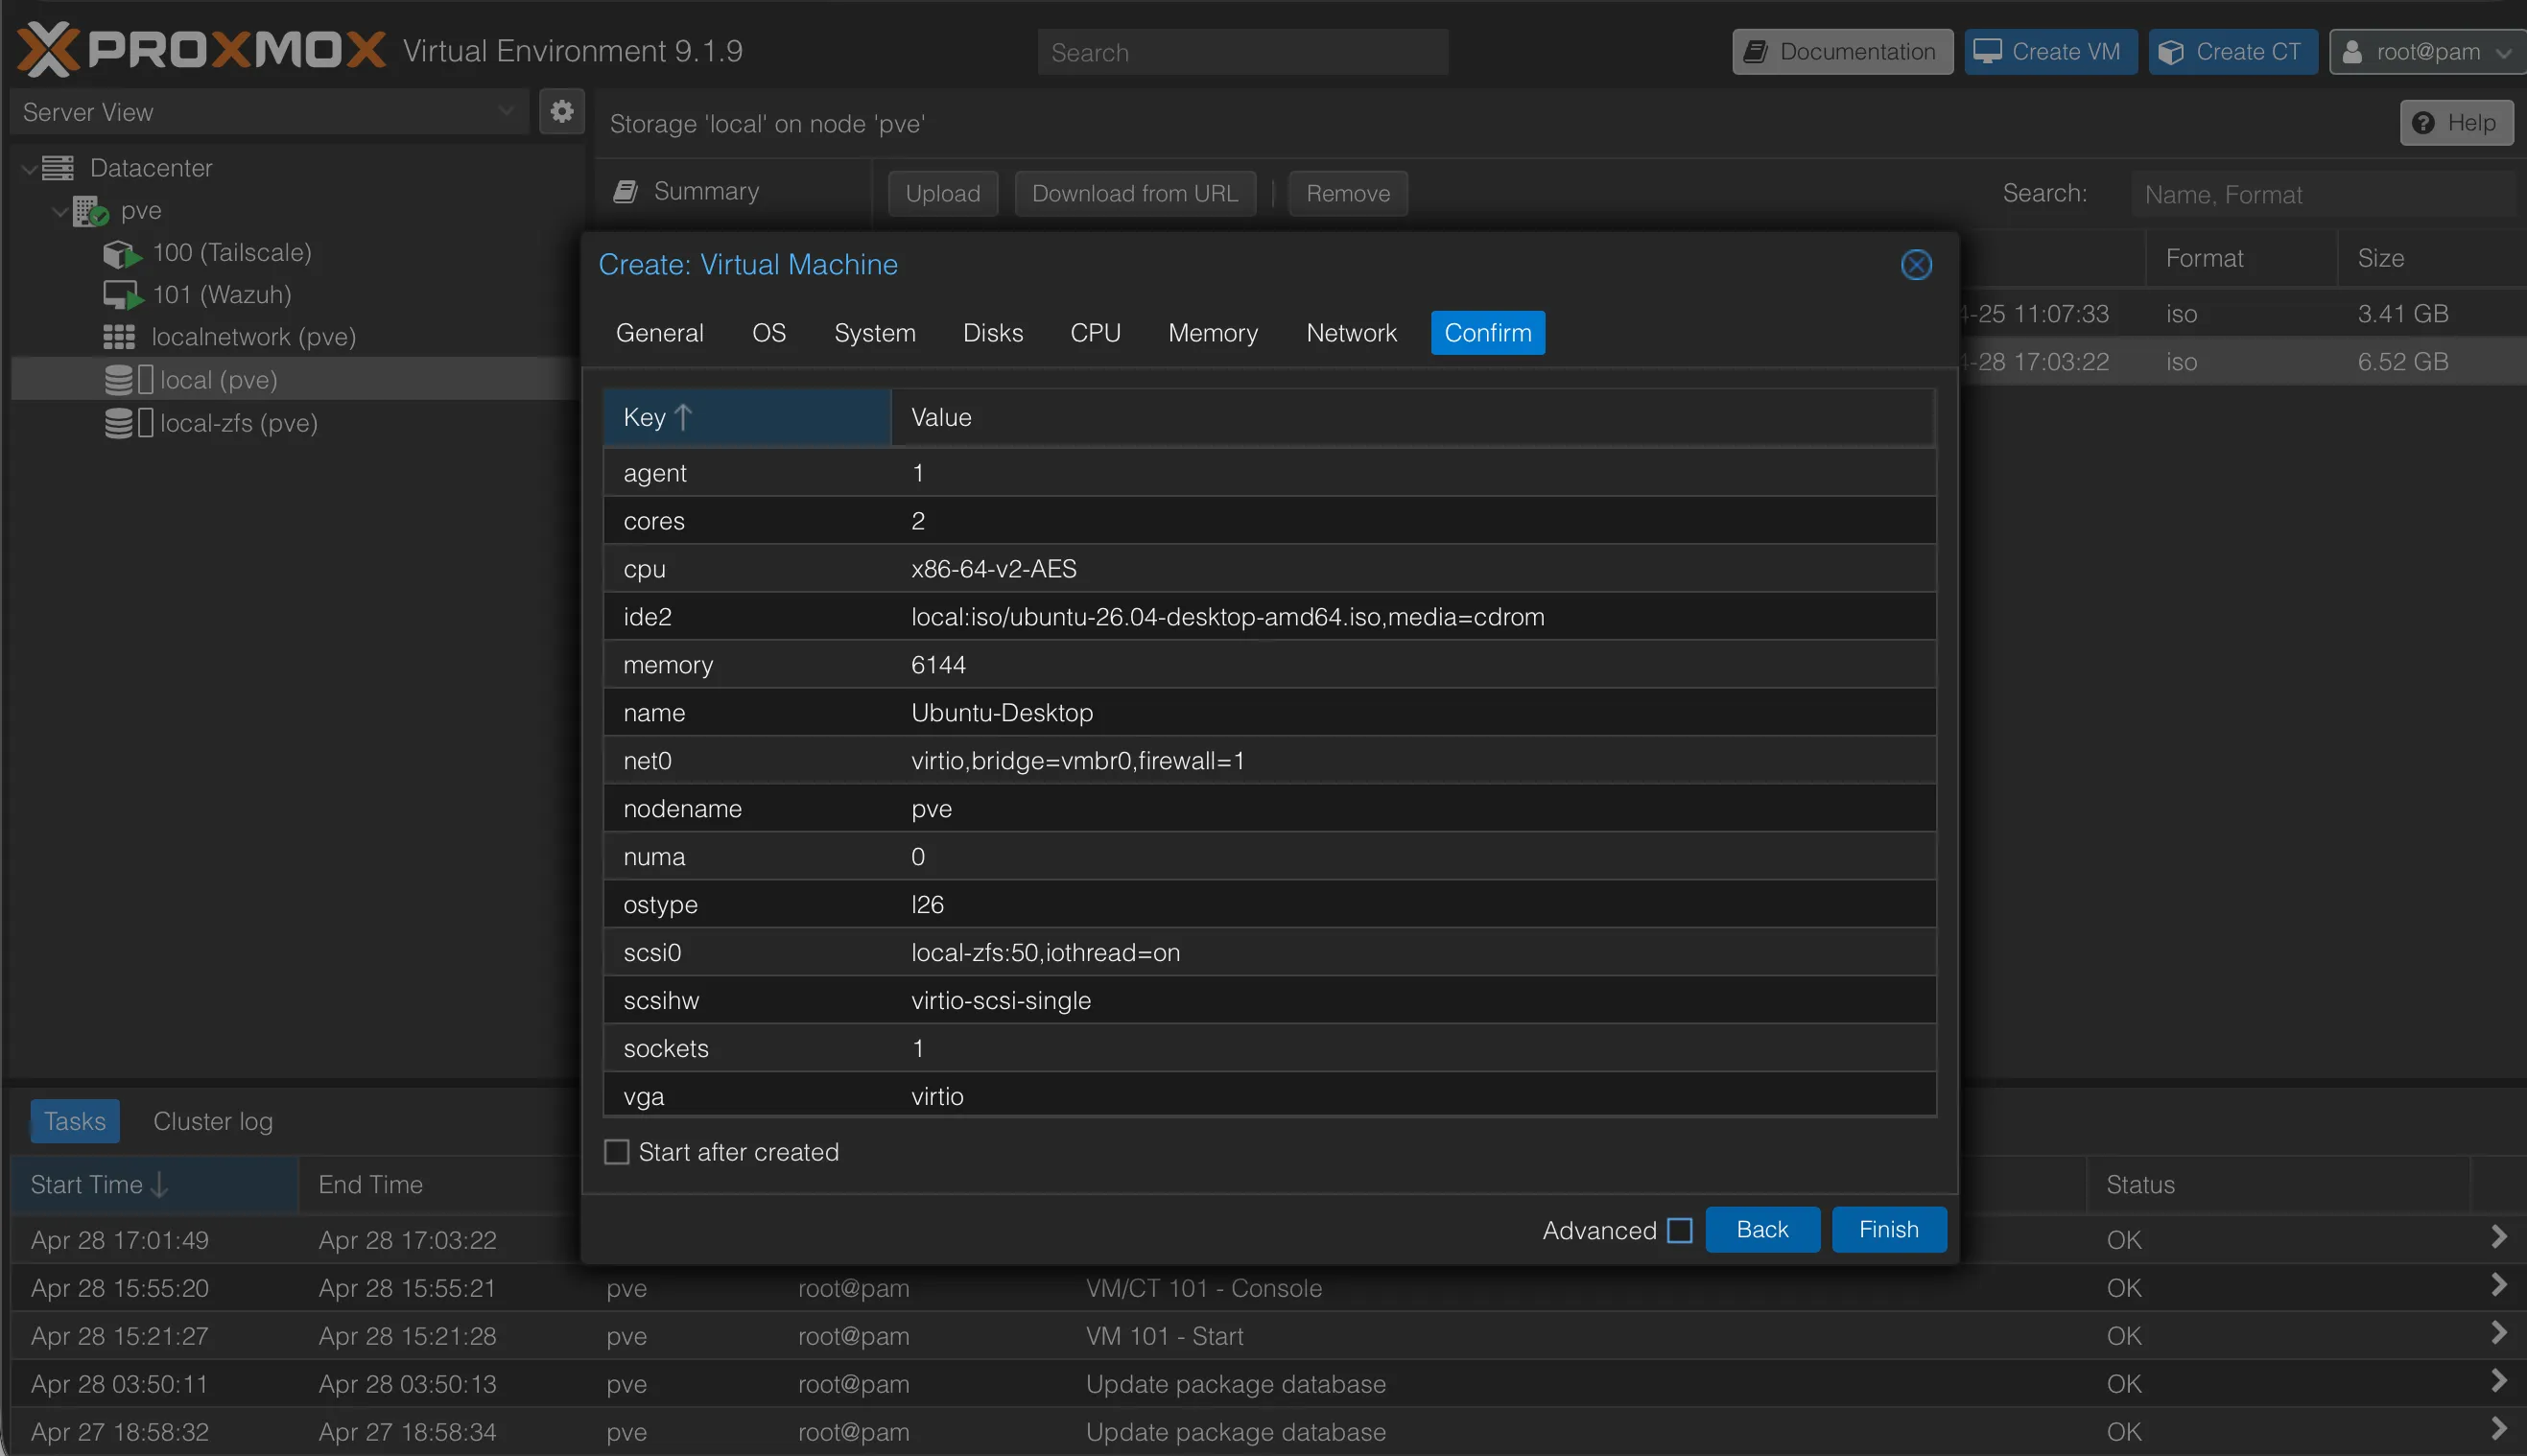Click the Back button
The width and height of the screenshot is (2527, 1456).
click(1762, 1230)
